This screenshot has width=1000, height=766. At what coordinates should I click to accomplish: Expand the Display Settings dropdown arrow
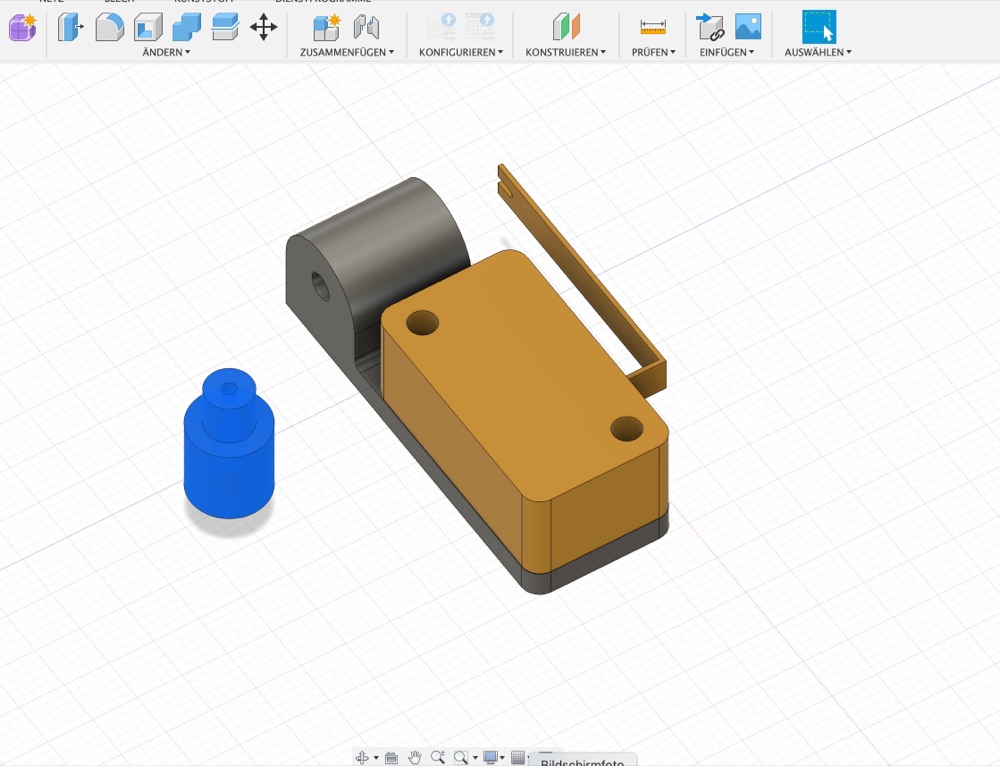pyautogui.click(x=503, y=758)
